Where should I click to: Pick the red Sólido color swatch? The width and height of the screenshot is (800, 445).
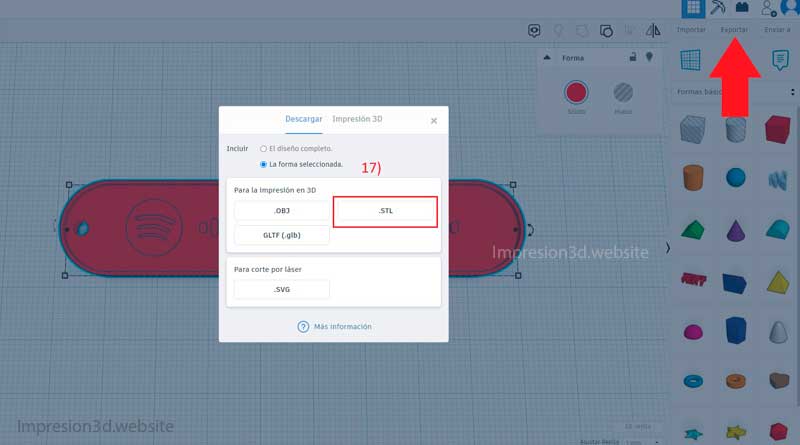[576, 93]
